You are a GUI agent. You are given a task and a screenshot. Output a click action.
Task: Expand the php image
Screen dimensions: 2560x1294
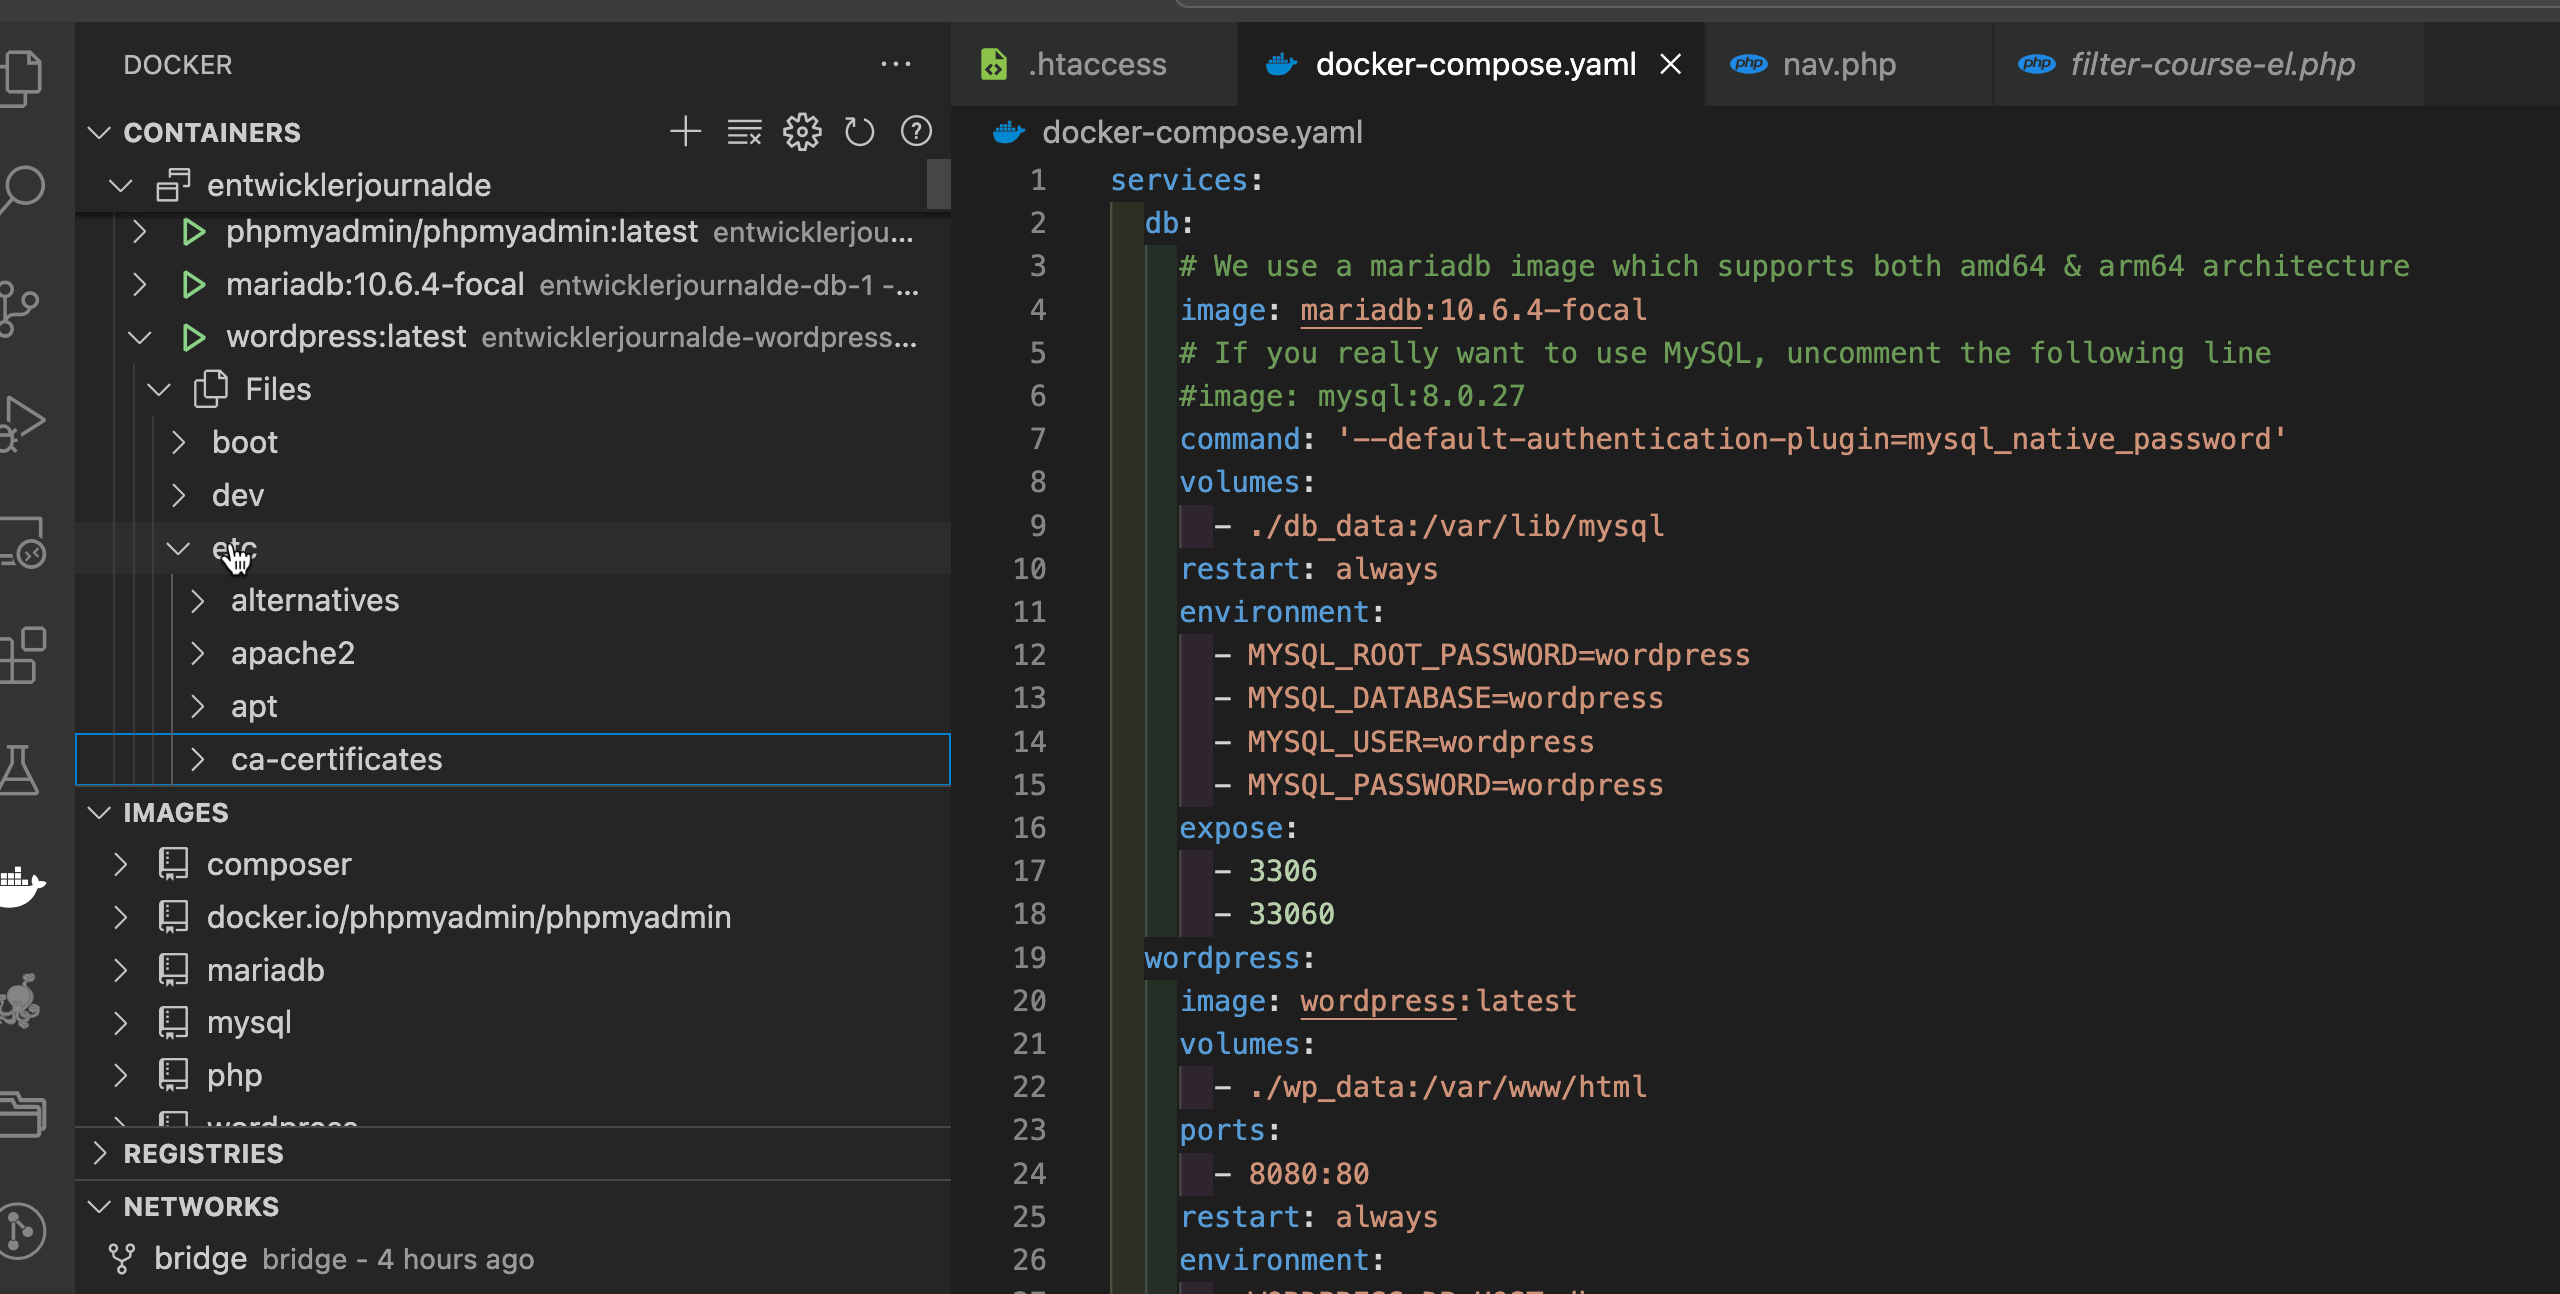coord(121,1075)
